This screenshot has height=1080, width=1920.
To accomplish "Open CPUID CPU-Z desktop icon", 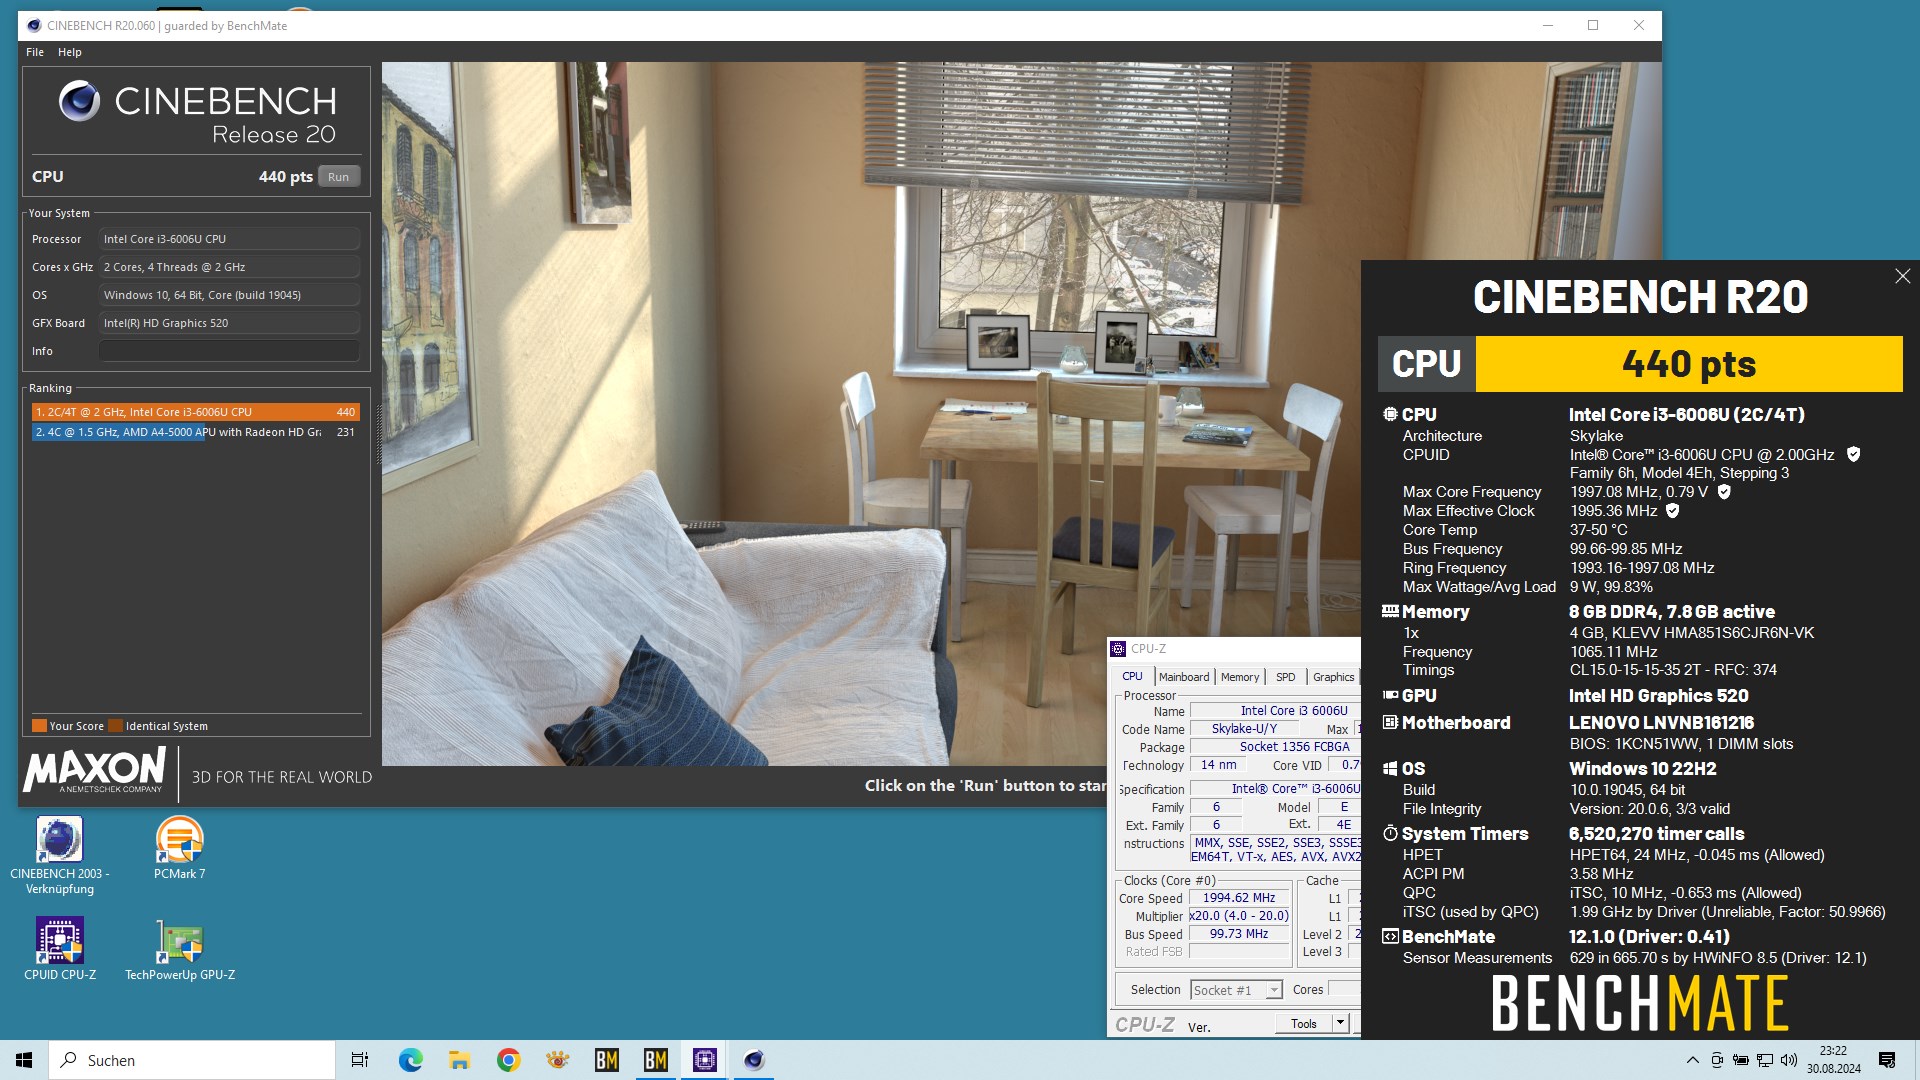I will [x=60, y=949].
